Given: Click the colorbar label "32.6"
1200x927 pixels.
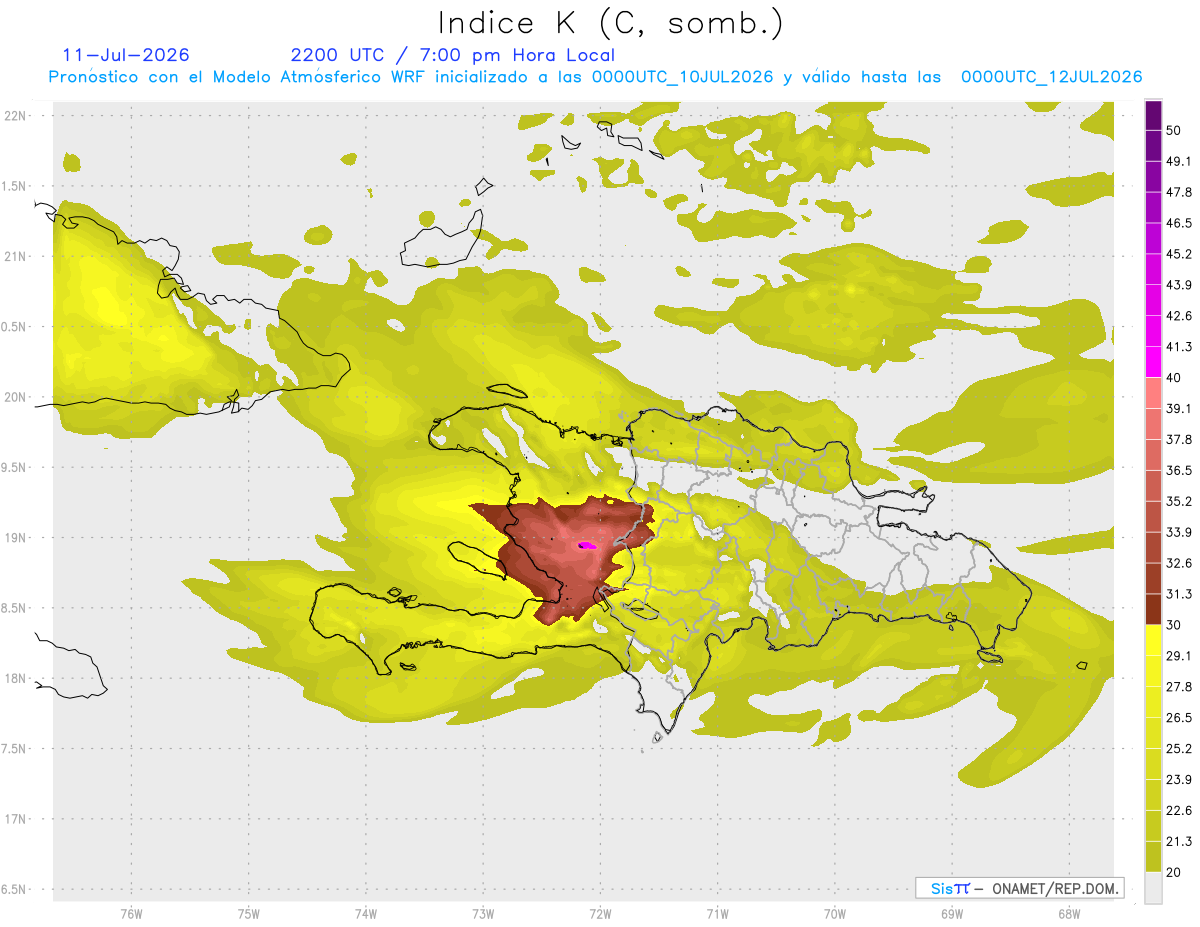Looking at the screenshot, I should coord(1178,563).
